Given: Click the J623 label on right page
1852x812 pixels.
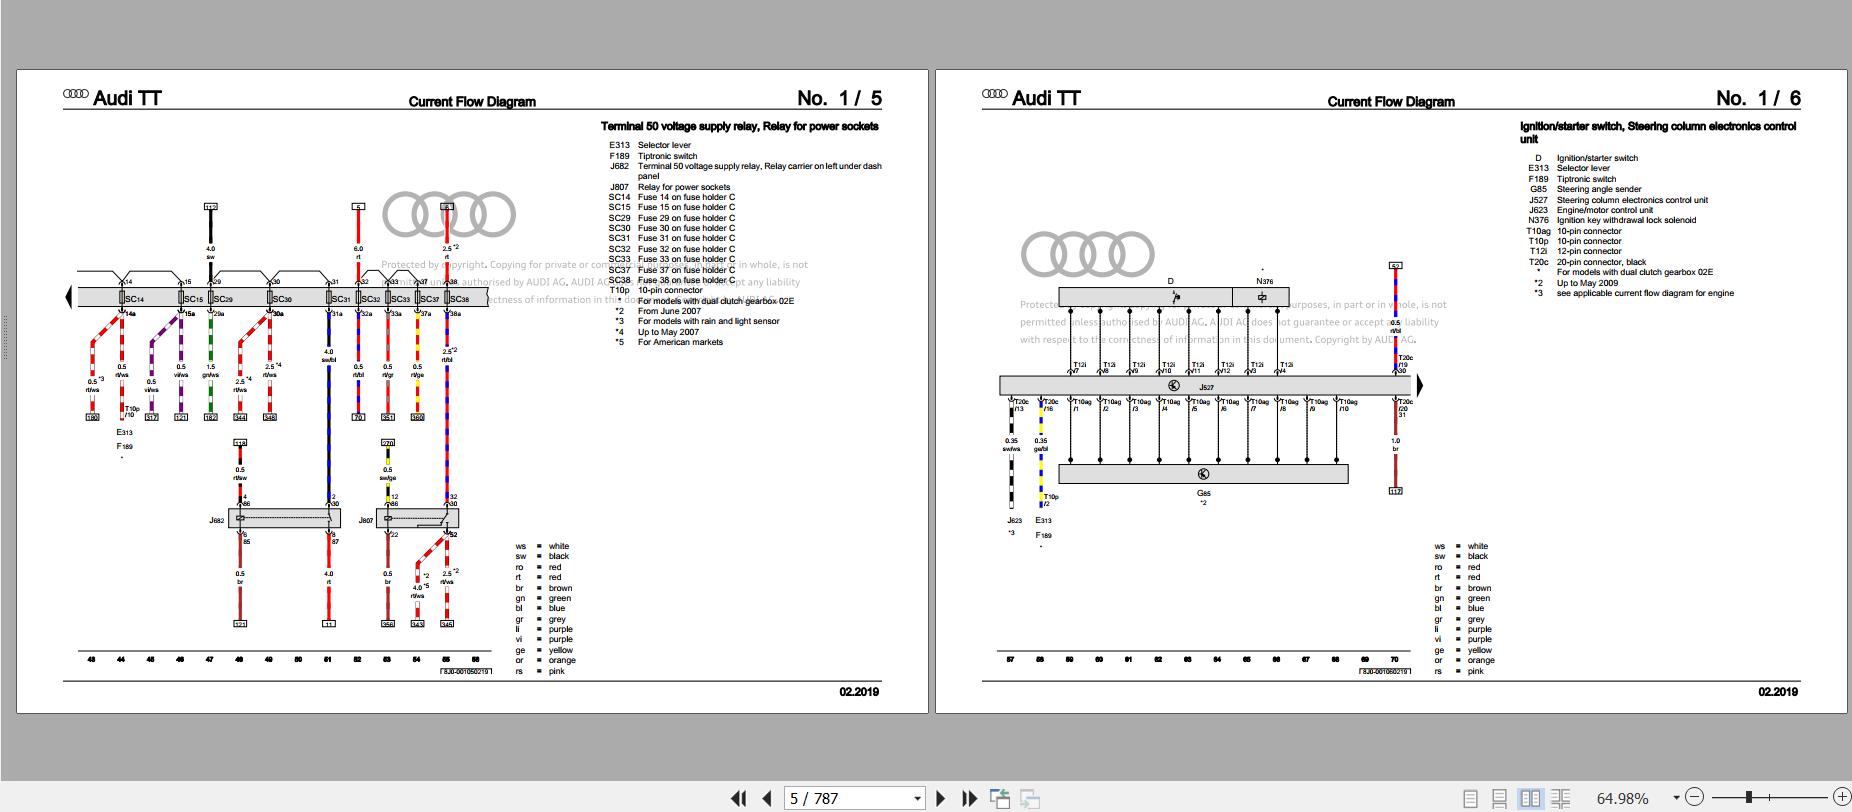Looking at the screenshot, I should [x=1014, y=521].
